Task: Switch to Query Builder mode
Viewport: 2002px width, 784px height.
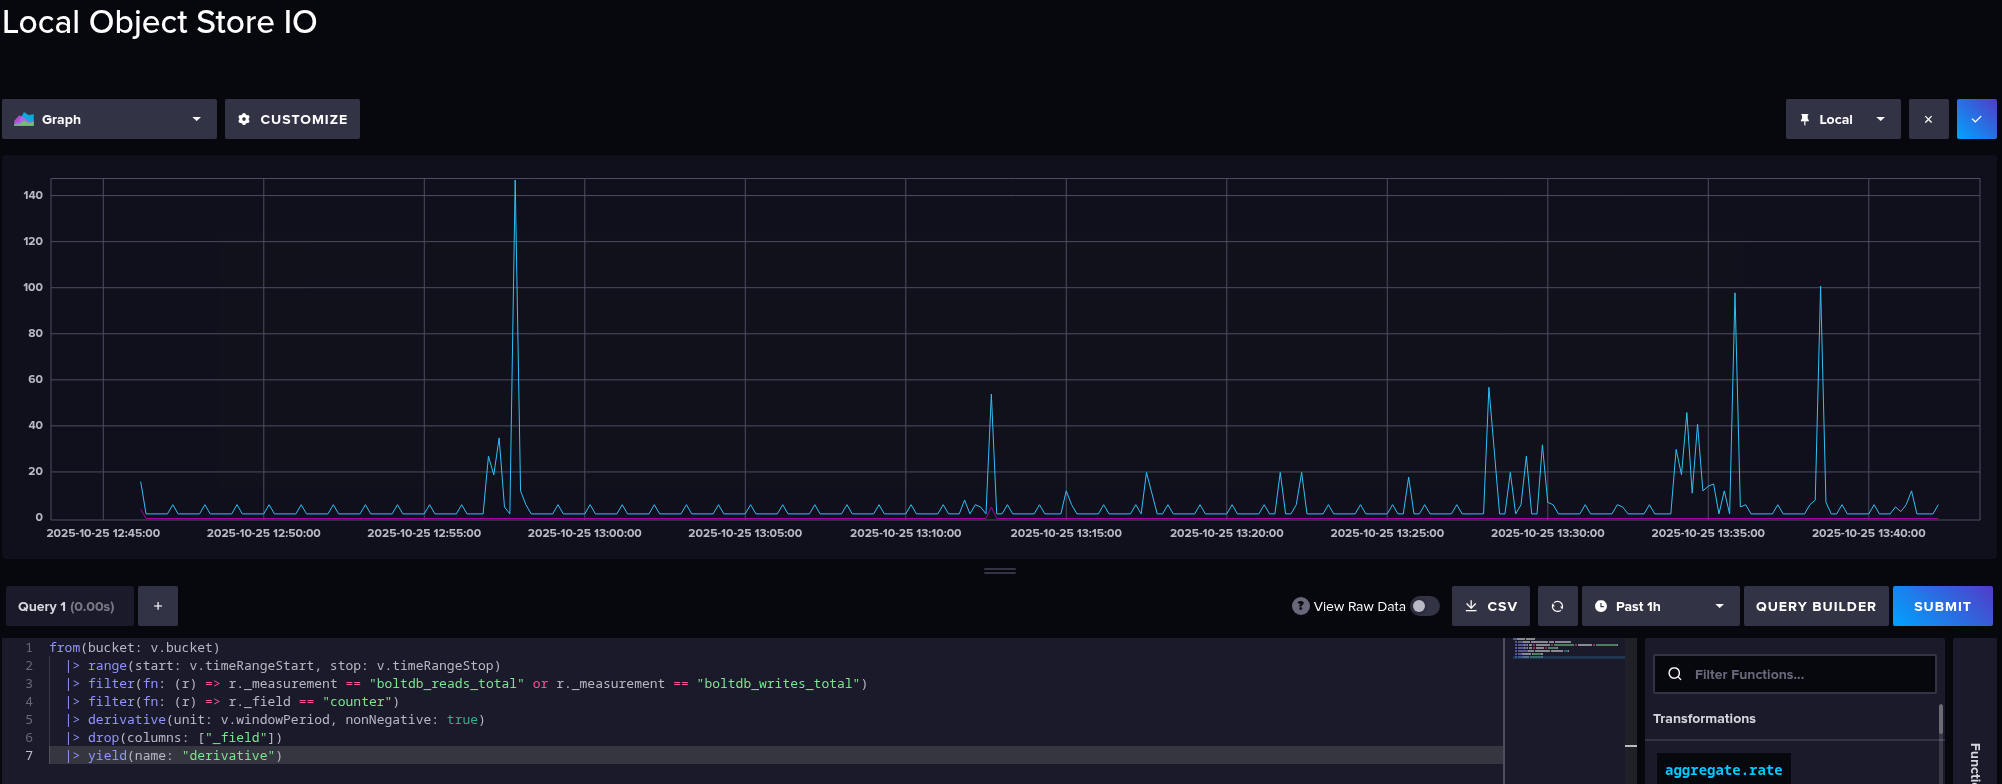Action: (1815, 606)
